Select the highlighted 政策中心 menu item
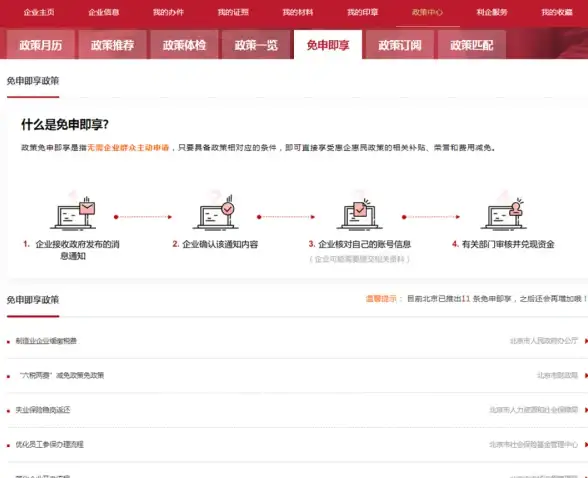 428,12
